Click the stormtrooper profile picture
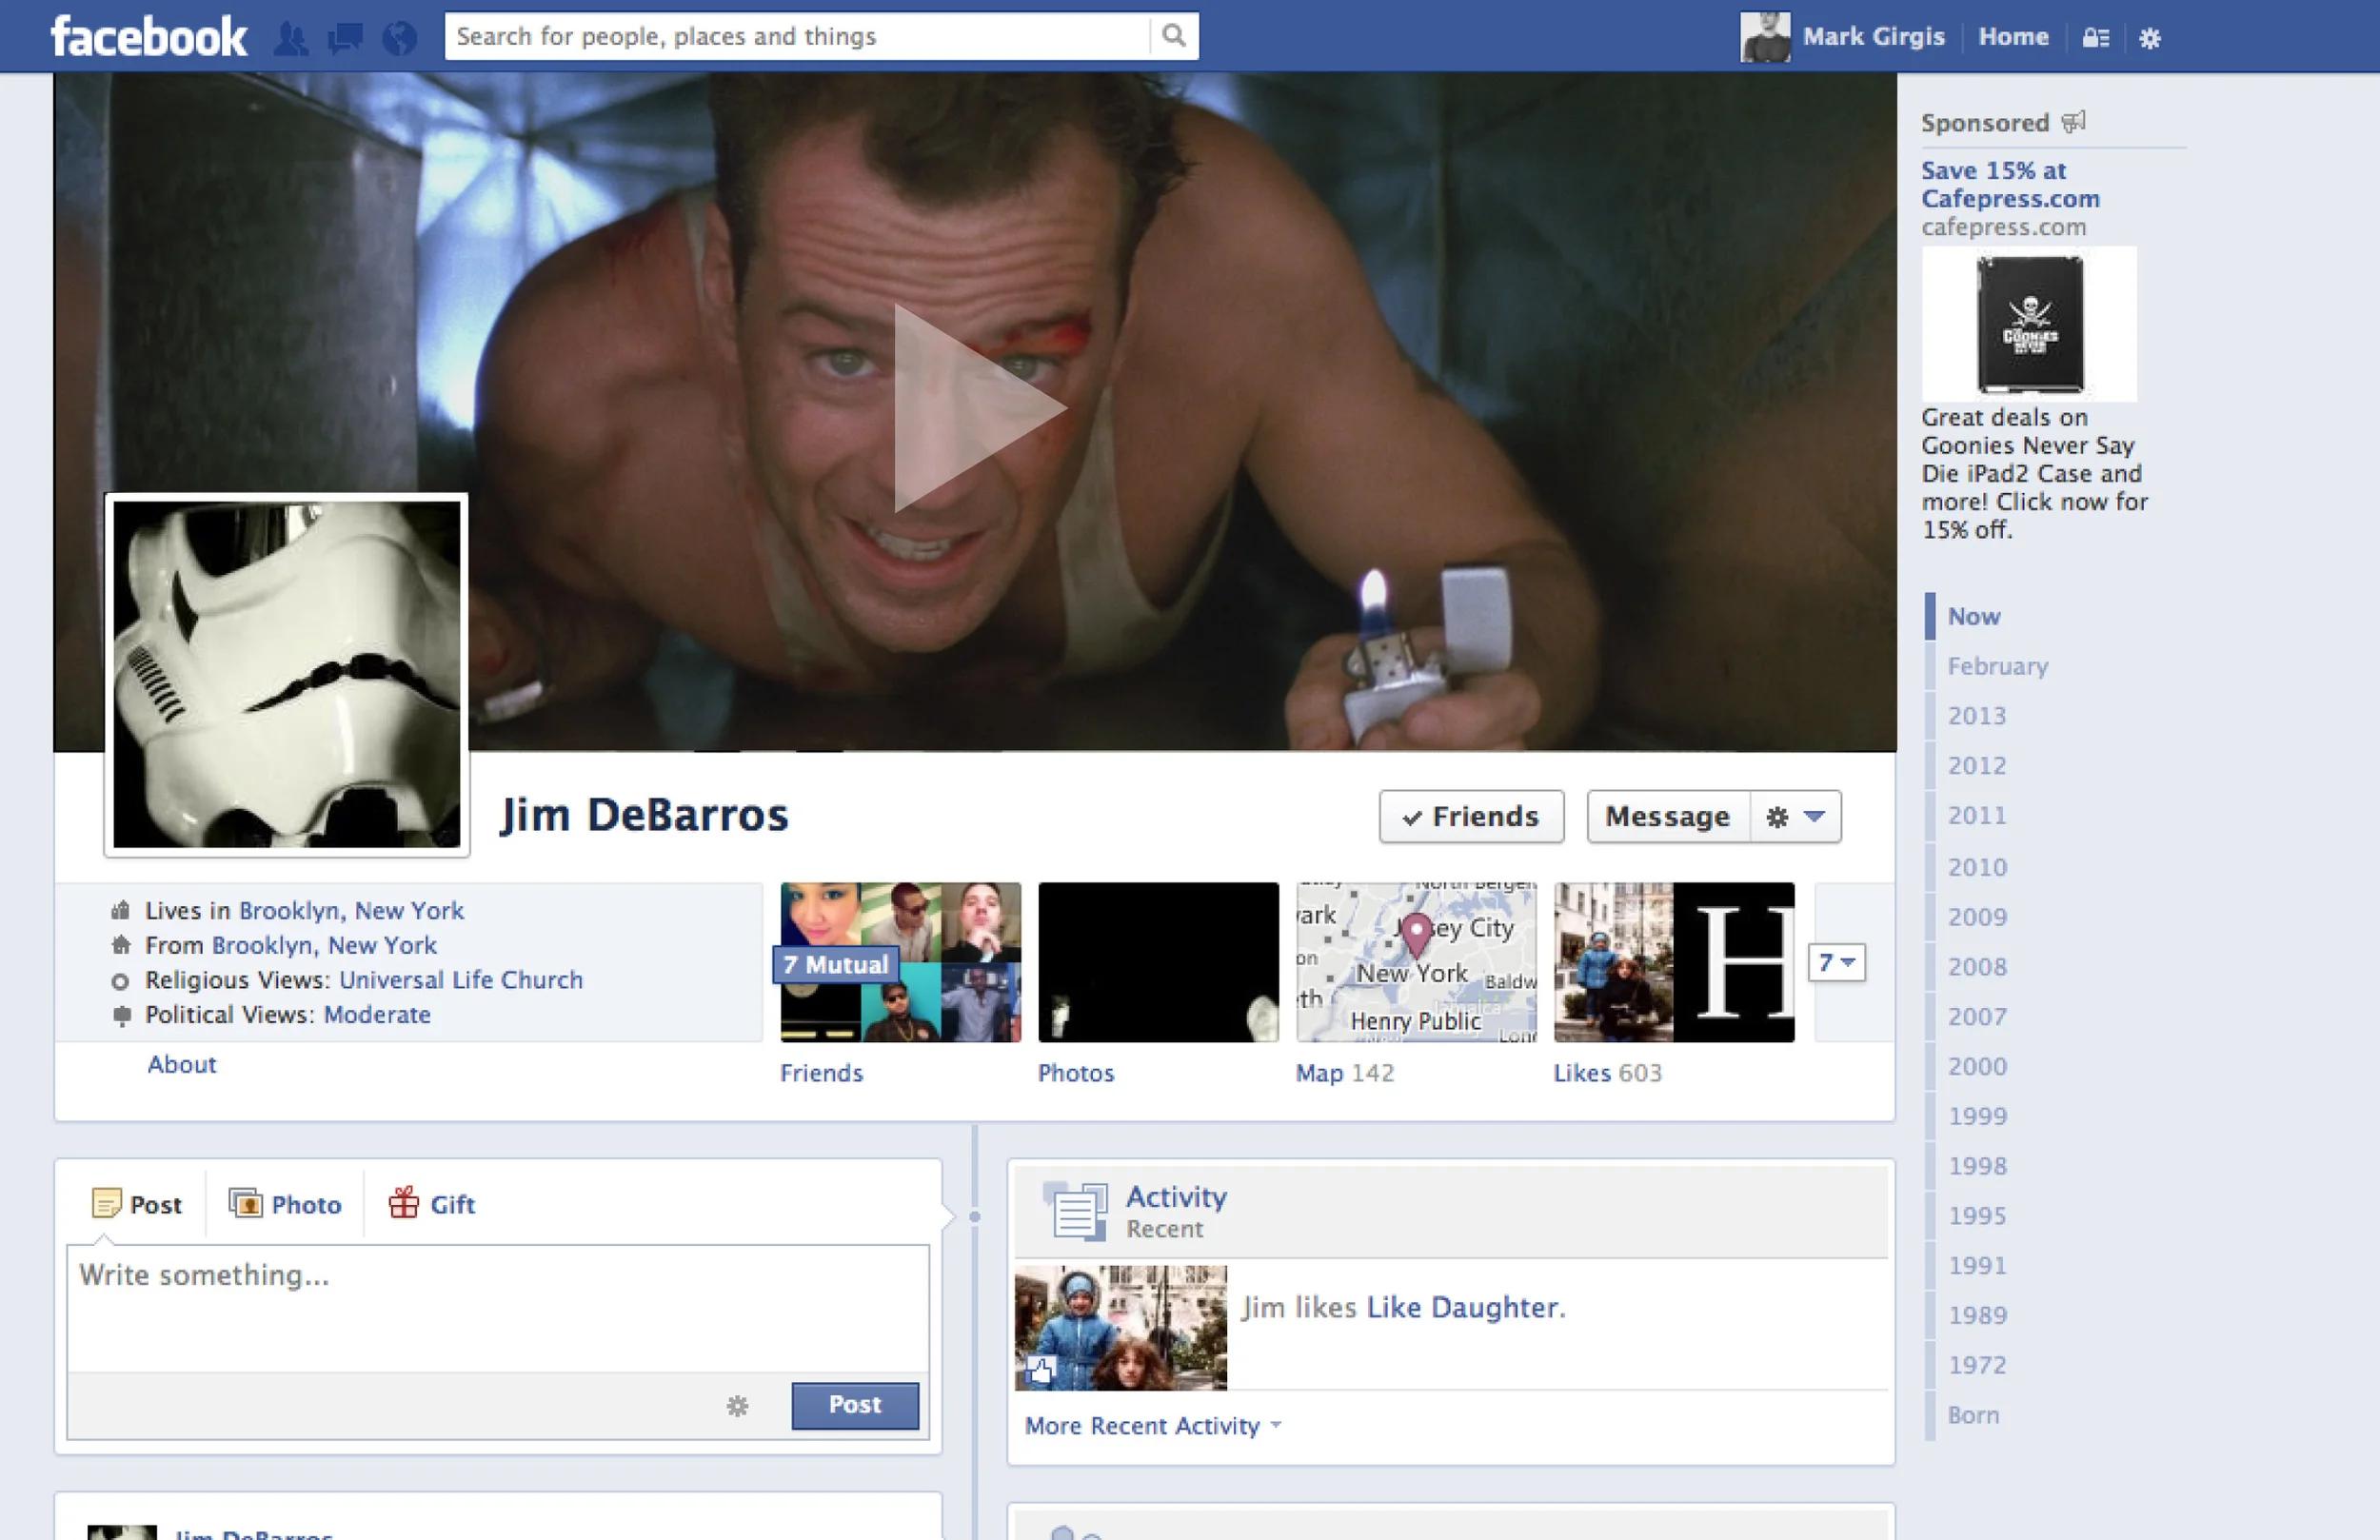The height and width of the screenshot is (1540, 2380). point(287,675)
